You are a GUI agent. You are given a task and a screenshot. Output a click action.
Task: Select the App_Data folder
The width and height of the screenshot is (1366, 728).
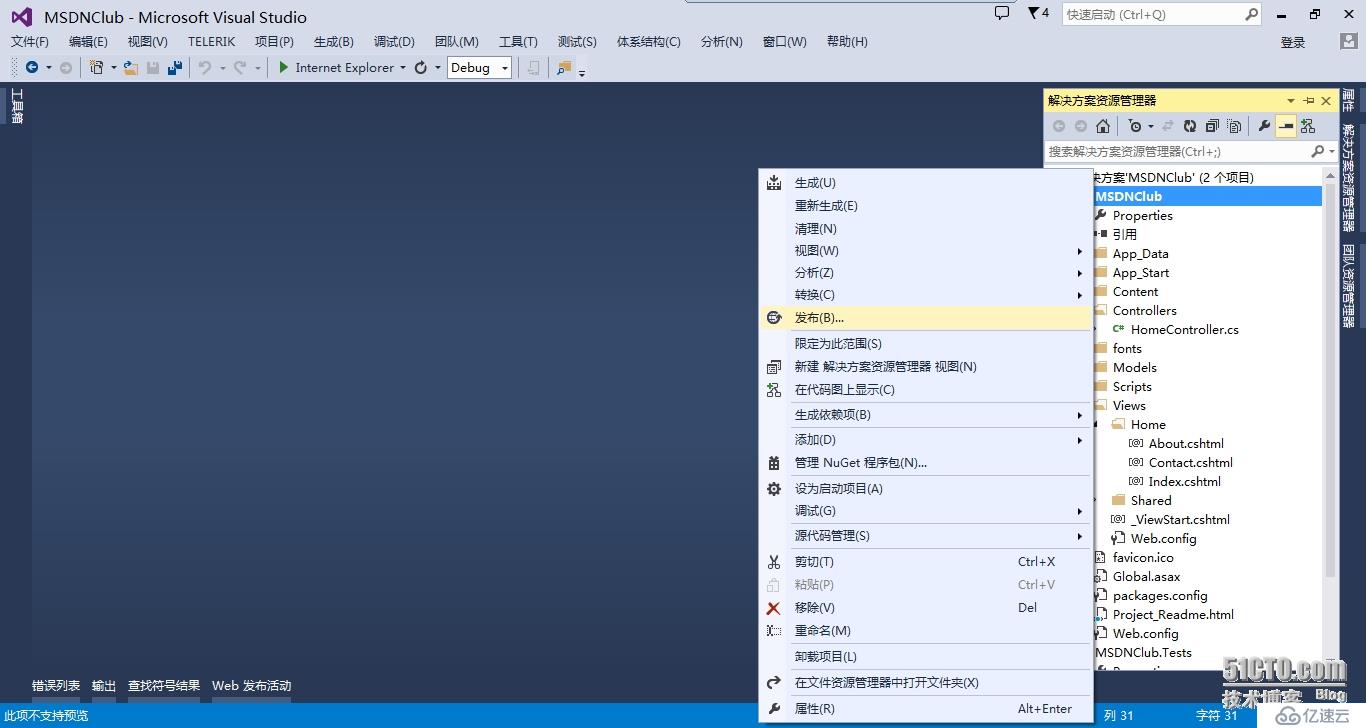click(x=1140, y=253)
